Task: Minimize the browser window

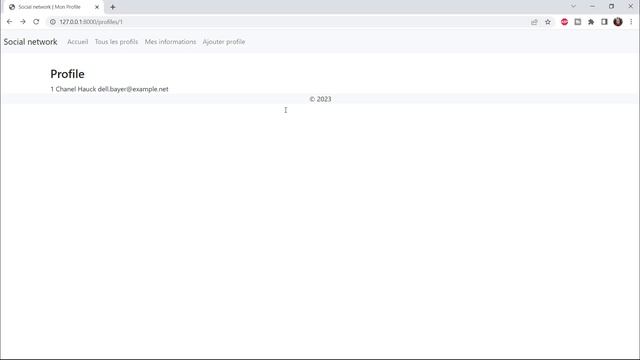Action: pos(592,6)
